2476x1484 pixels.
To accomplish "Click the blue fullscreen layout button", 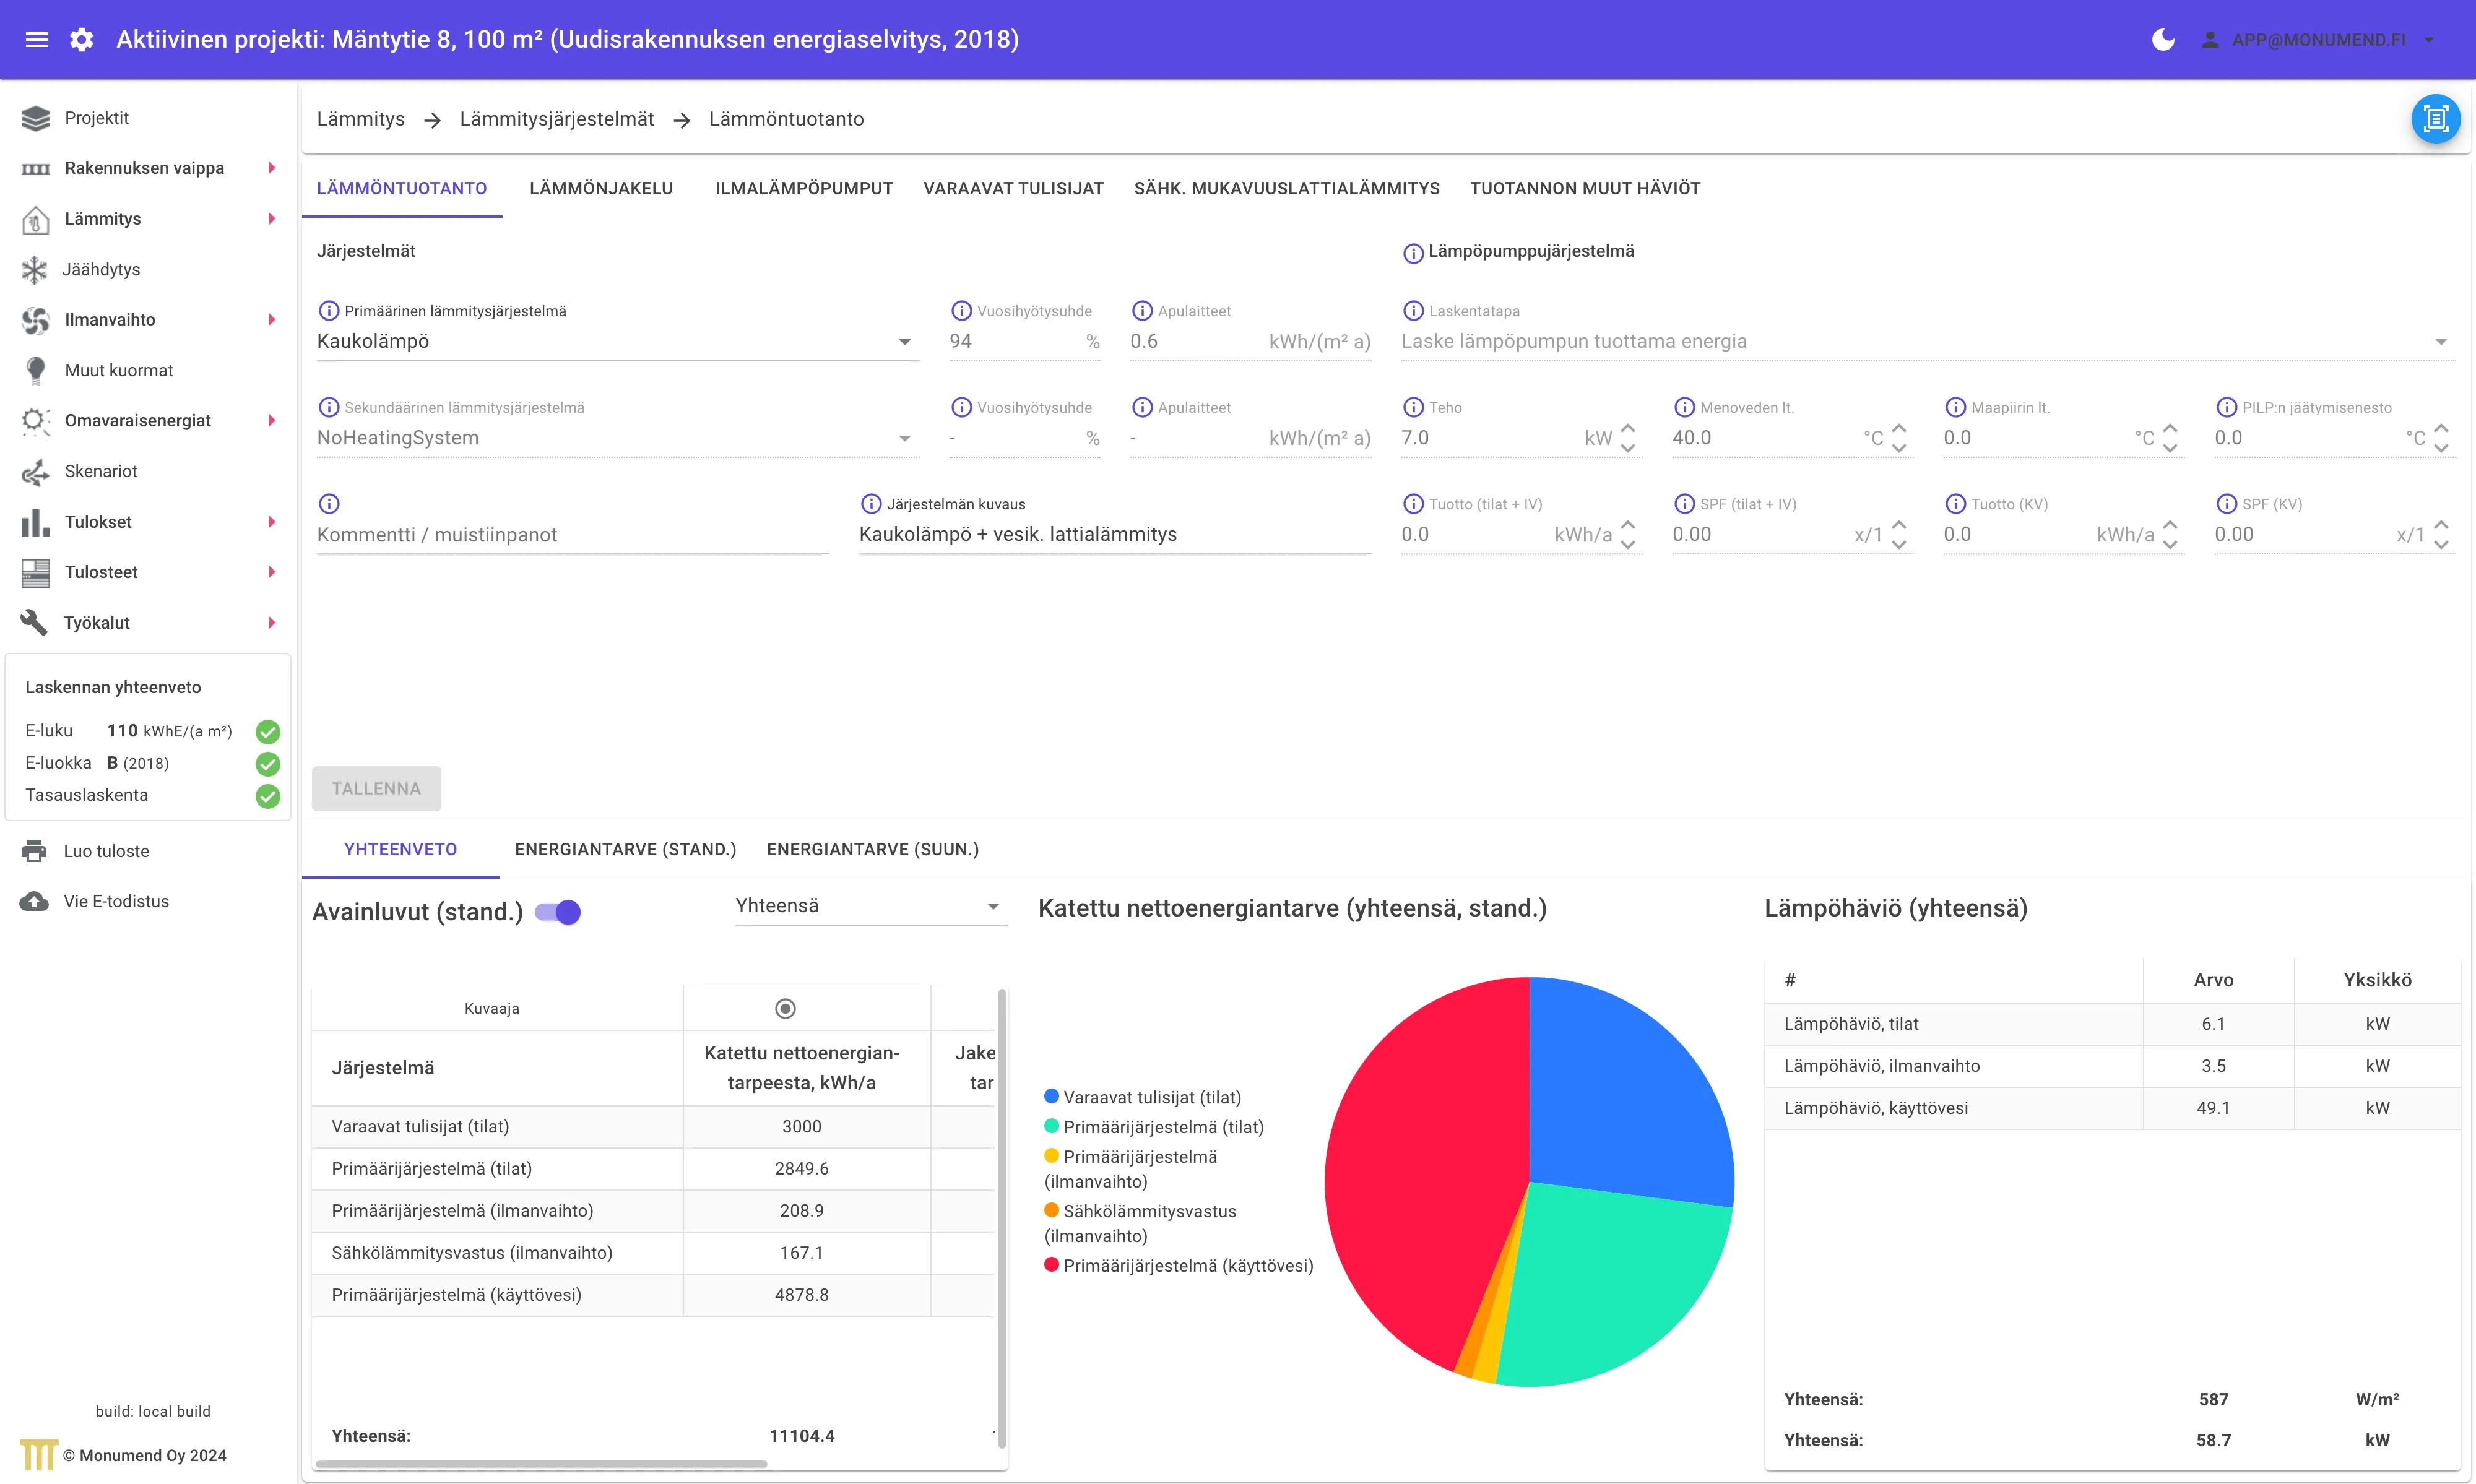I will pyautogui.click(x=2435, y=119).
